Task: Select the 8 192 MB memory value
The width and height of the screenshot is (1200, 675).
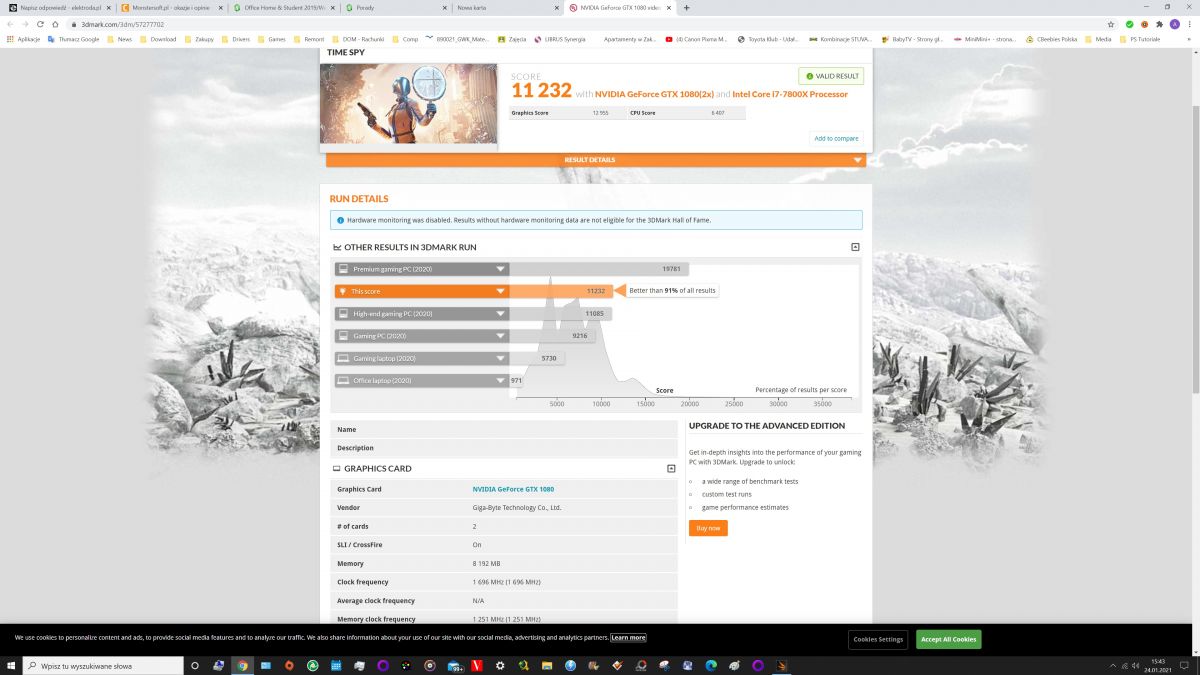Action: tap(486, 564)
